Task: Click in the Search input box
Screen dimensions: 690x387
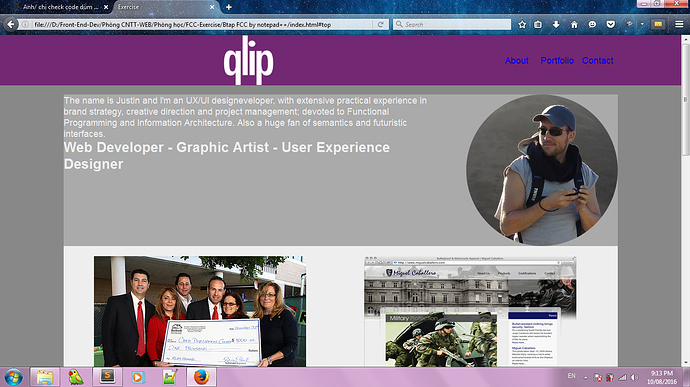Action: point(452,25)
